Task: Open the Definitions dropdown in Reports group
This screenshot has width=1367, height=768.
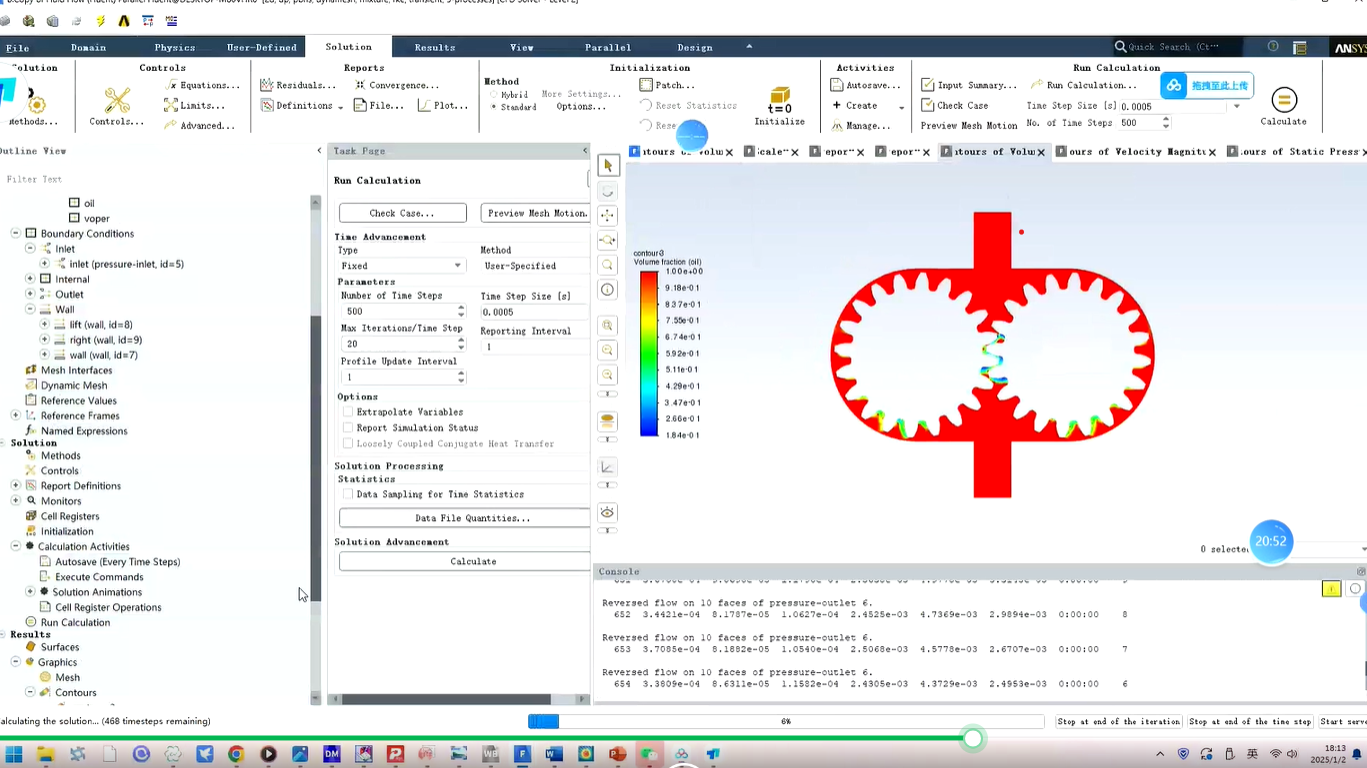Action: point(301,105)
